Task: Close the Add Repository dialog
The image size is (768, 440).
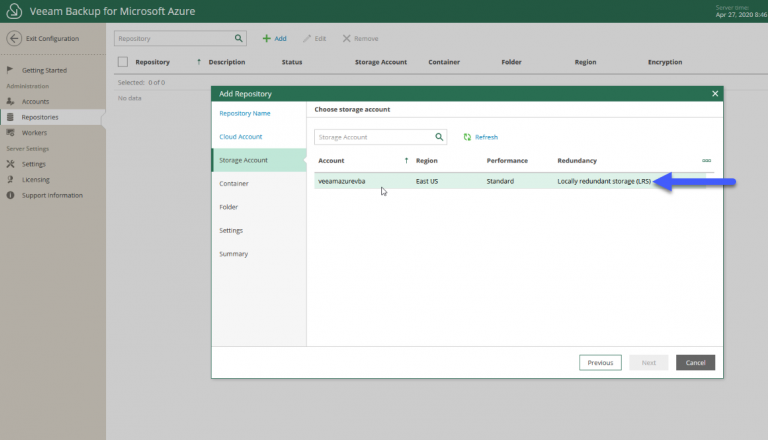Action: pos(715,94)
